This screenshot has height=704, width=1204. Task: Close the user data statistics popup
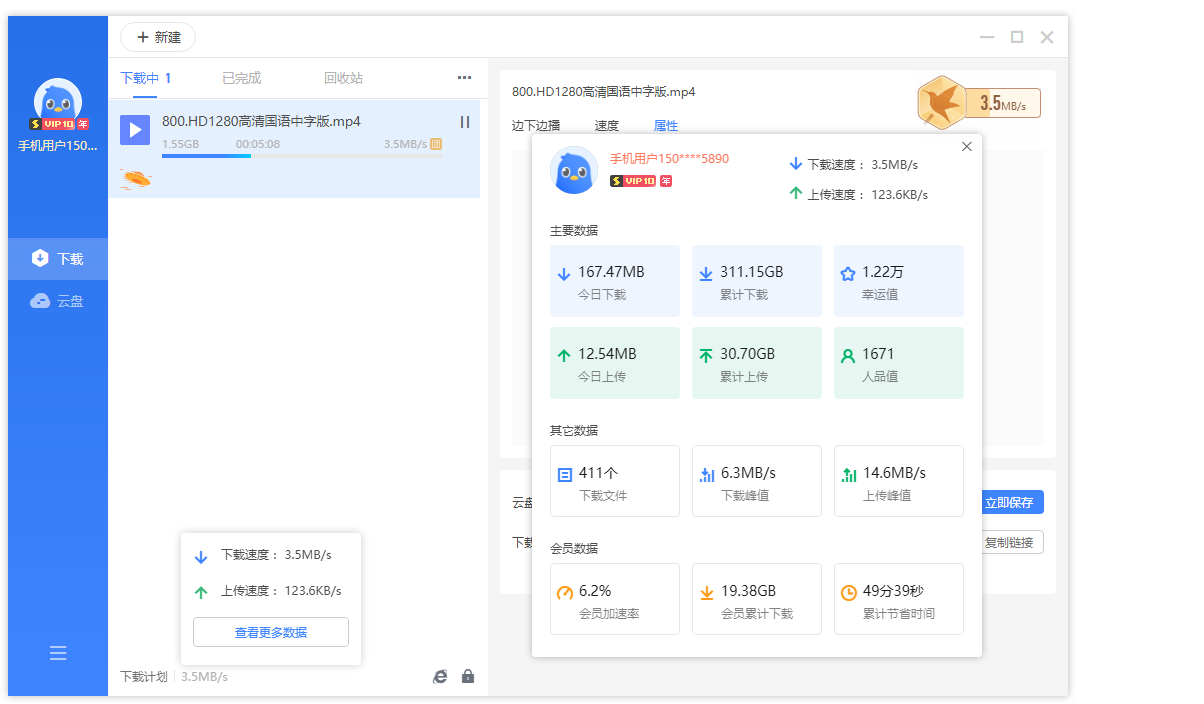[x=966, y=147]
